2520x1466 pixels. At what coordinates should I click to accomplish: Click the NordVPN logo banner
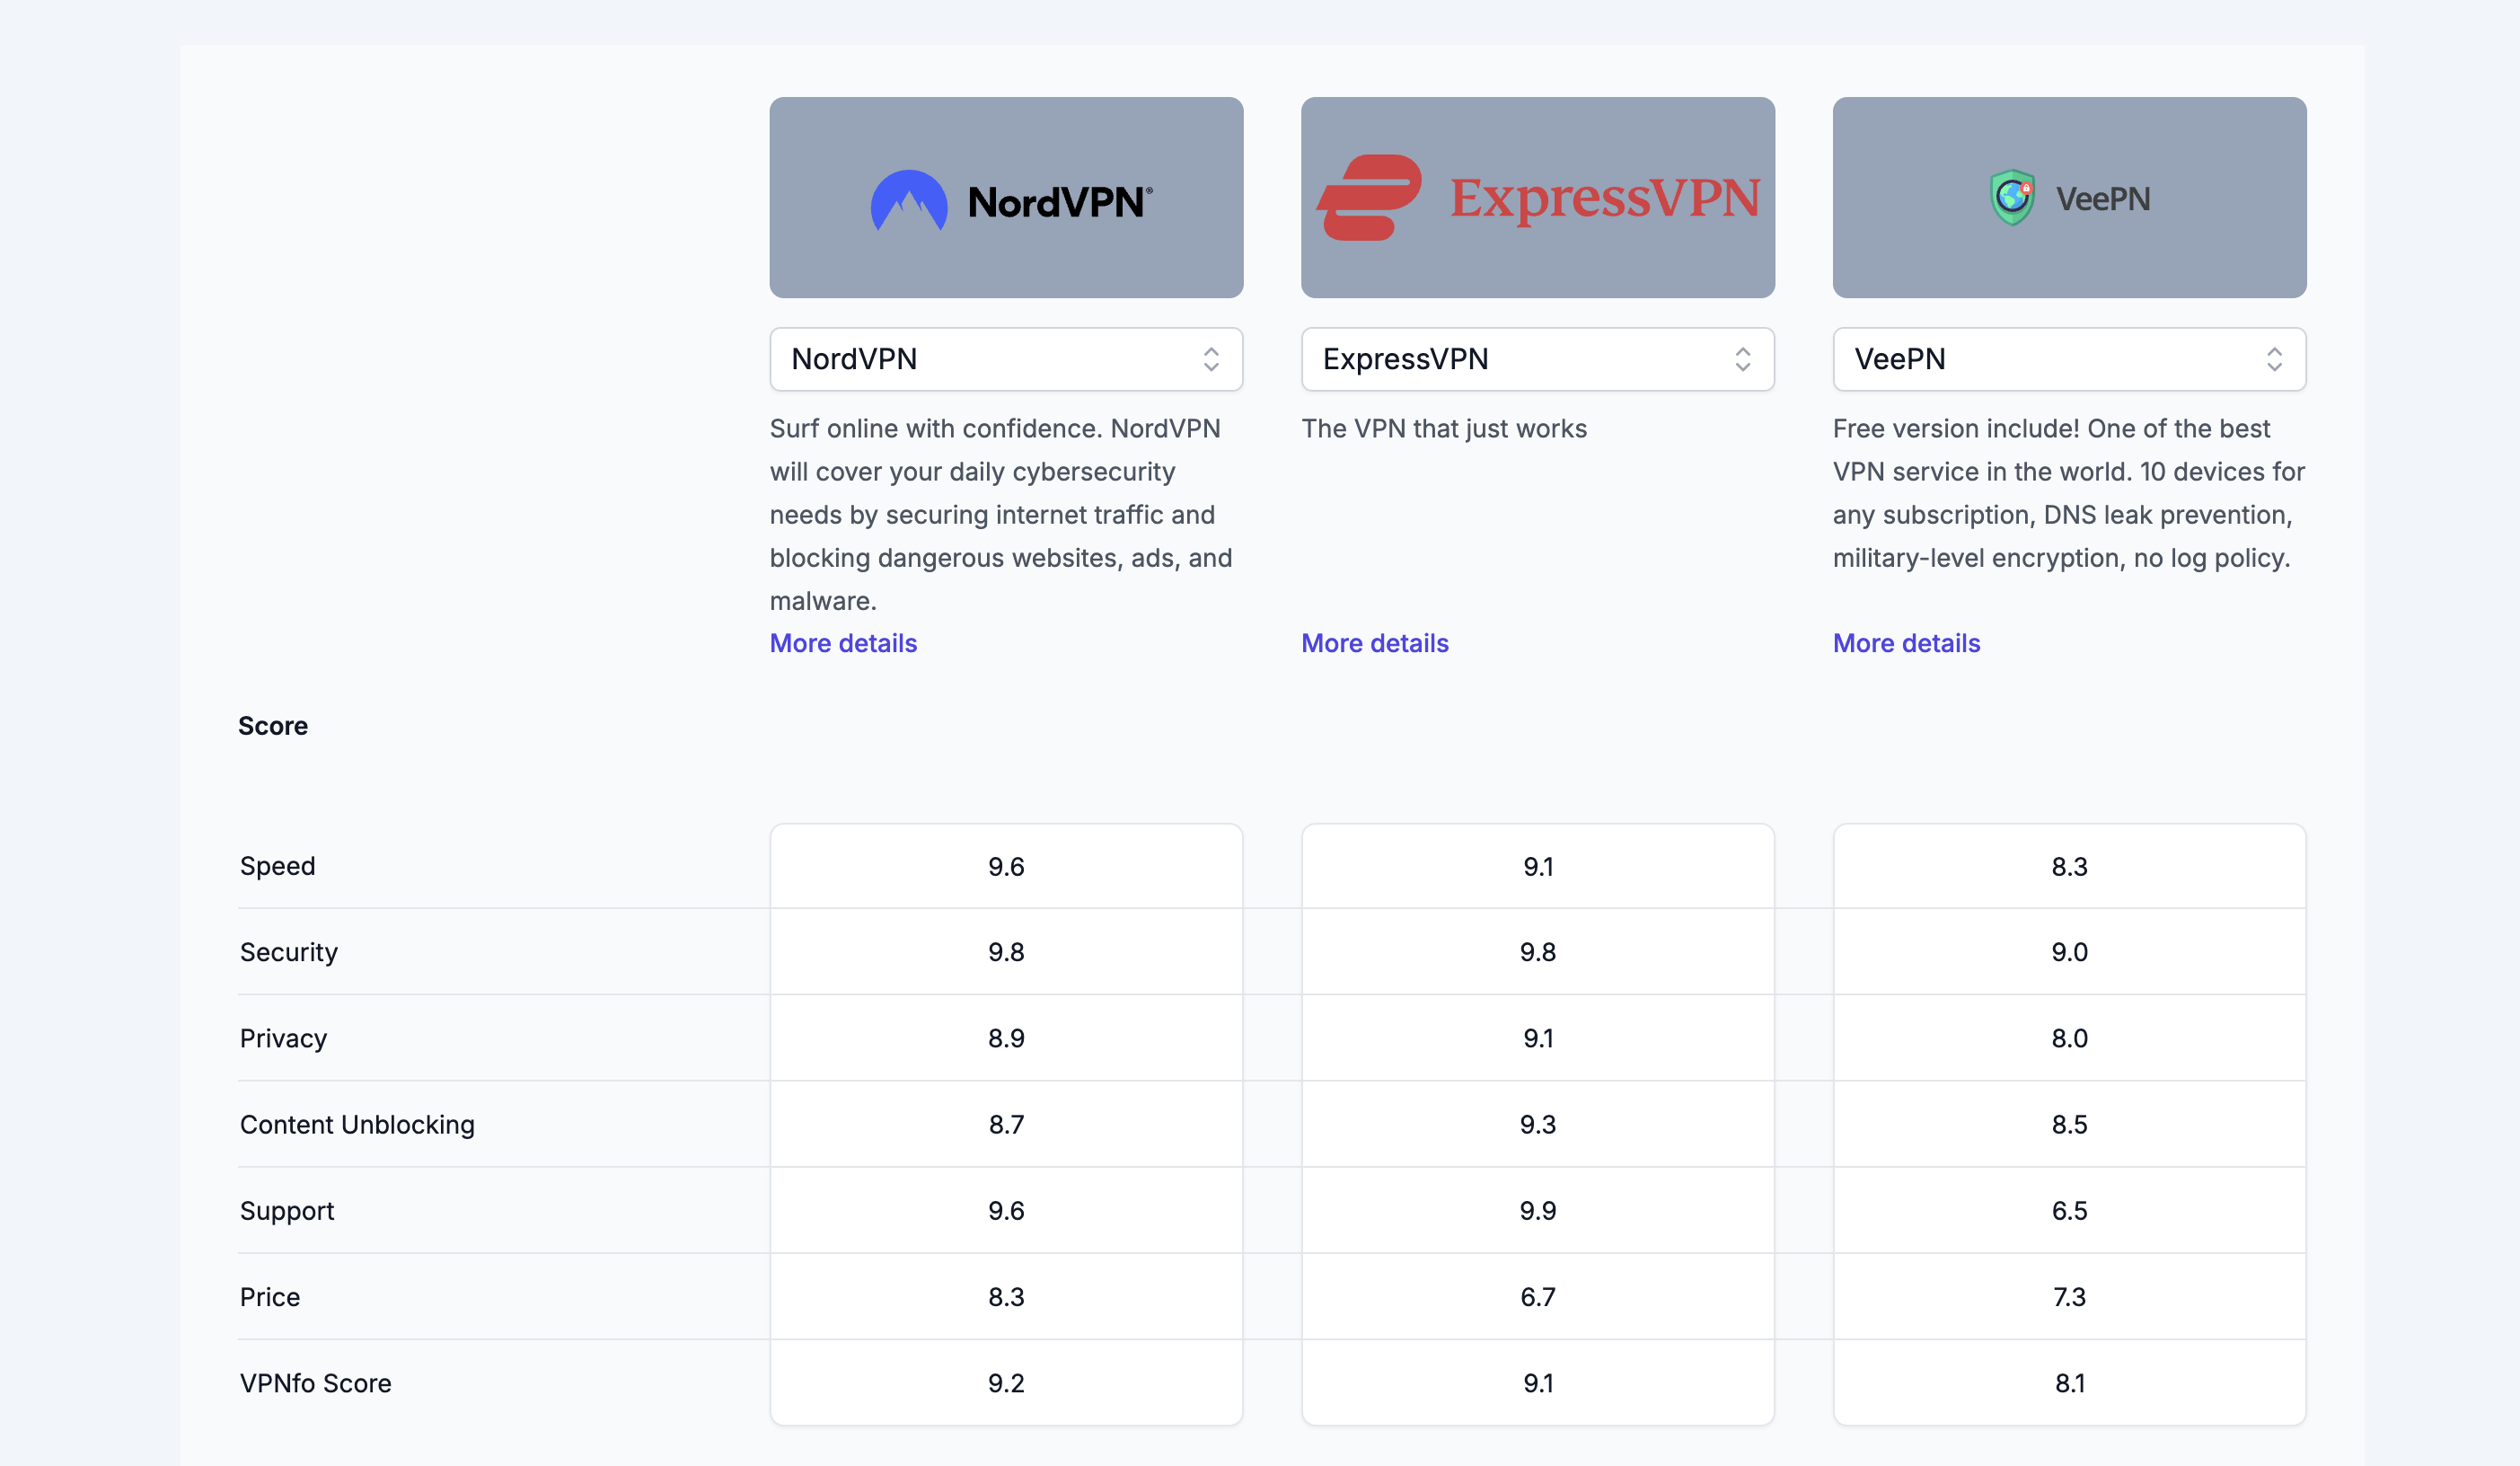(1006, 197)
